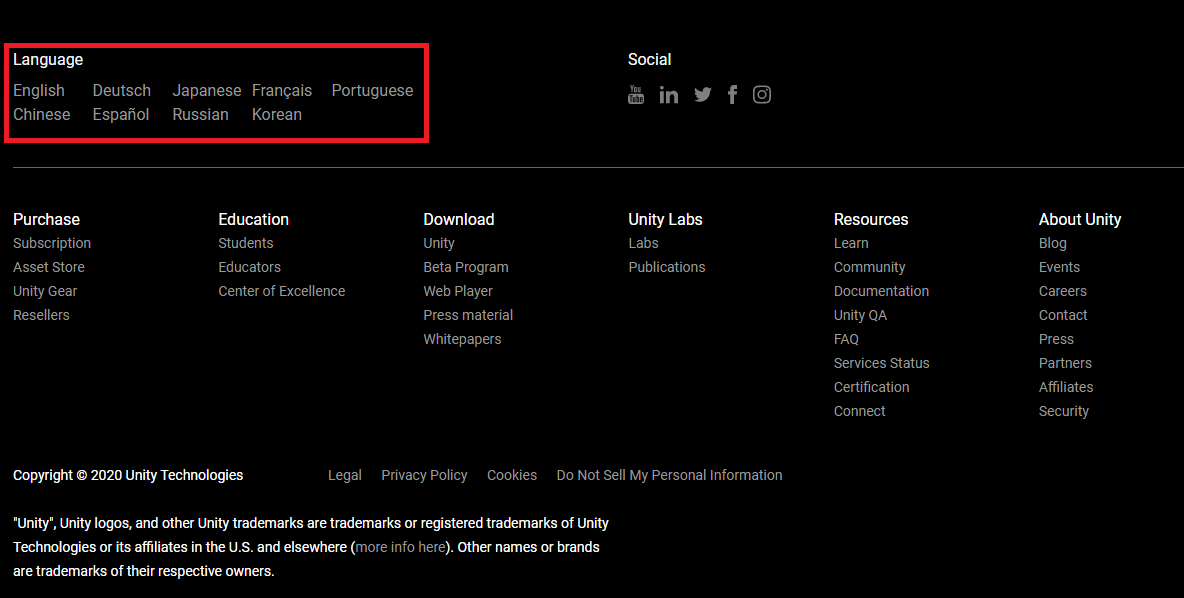
Task: Go to Events link
Action: 1059,267
